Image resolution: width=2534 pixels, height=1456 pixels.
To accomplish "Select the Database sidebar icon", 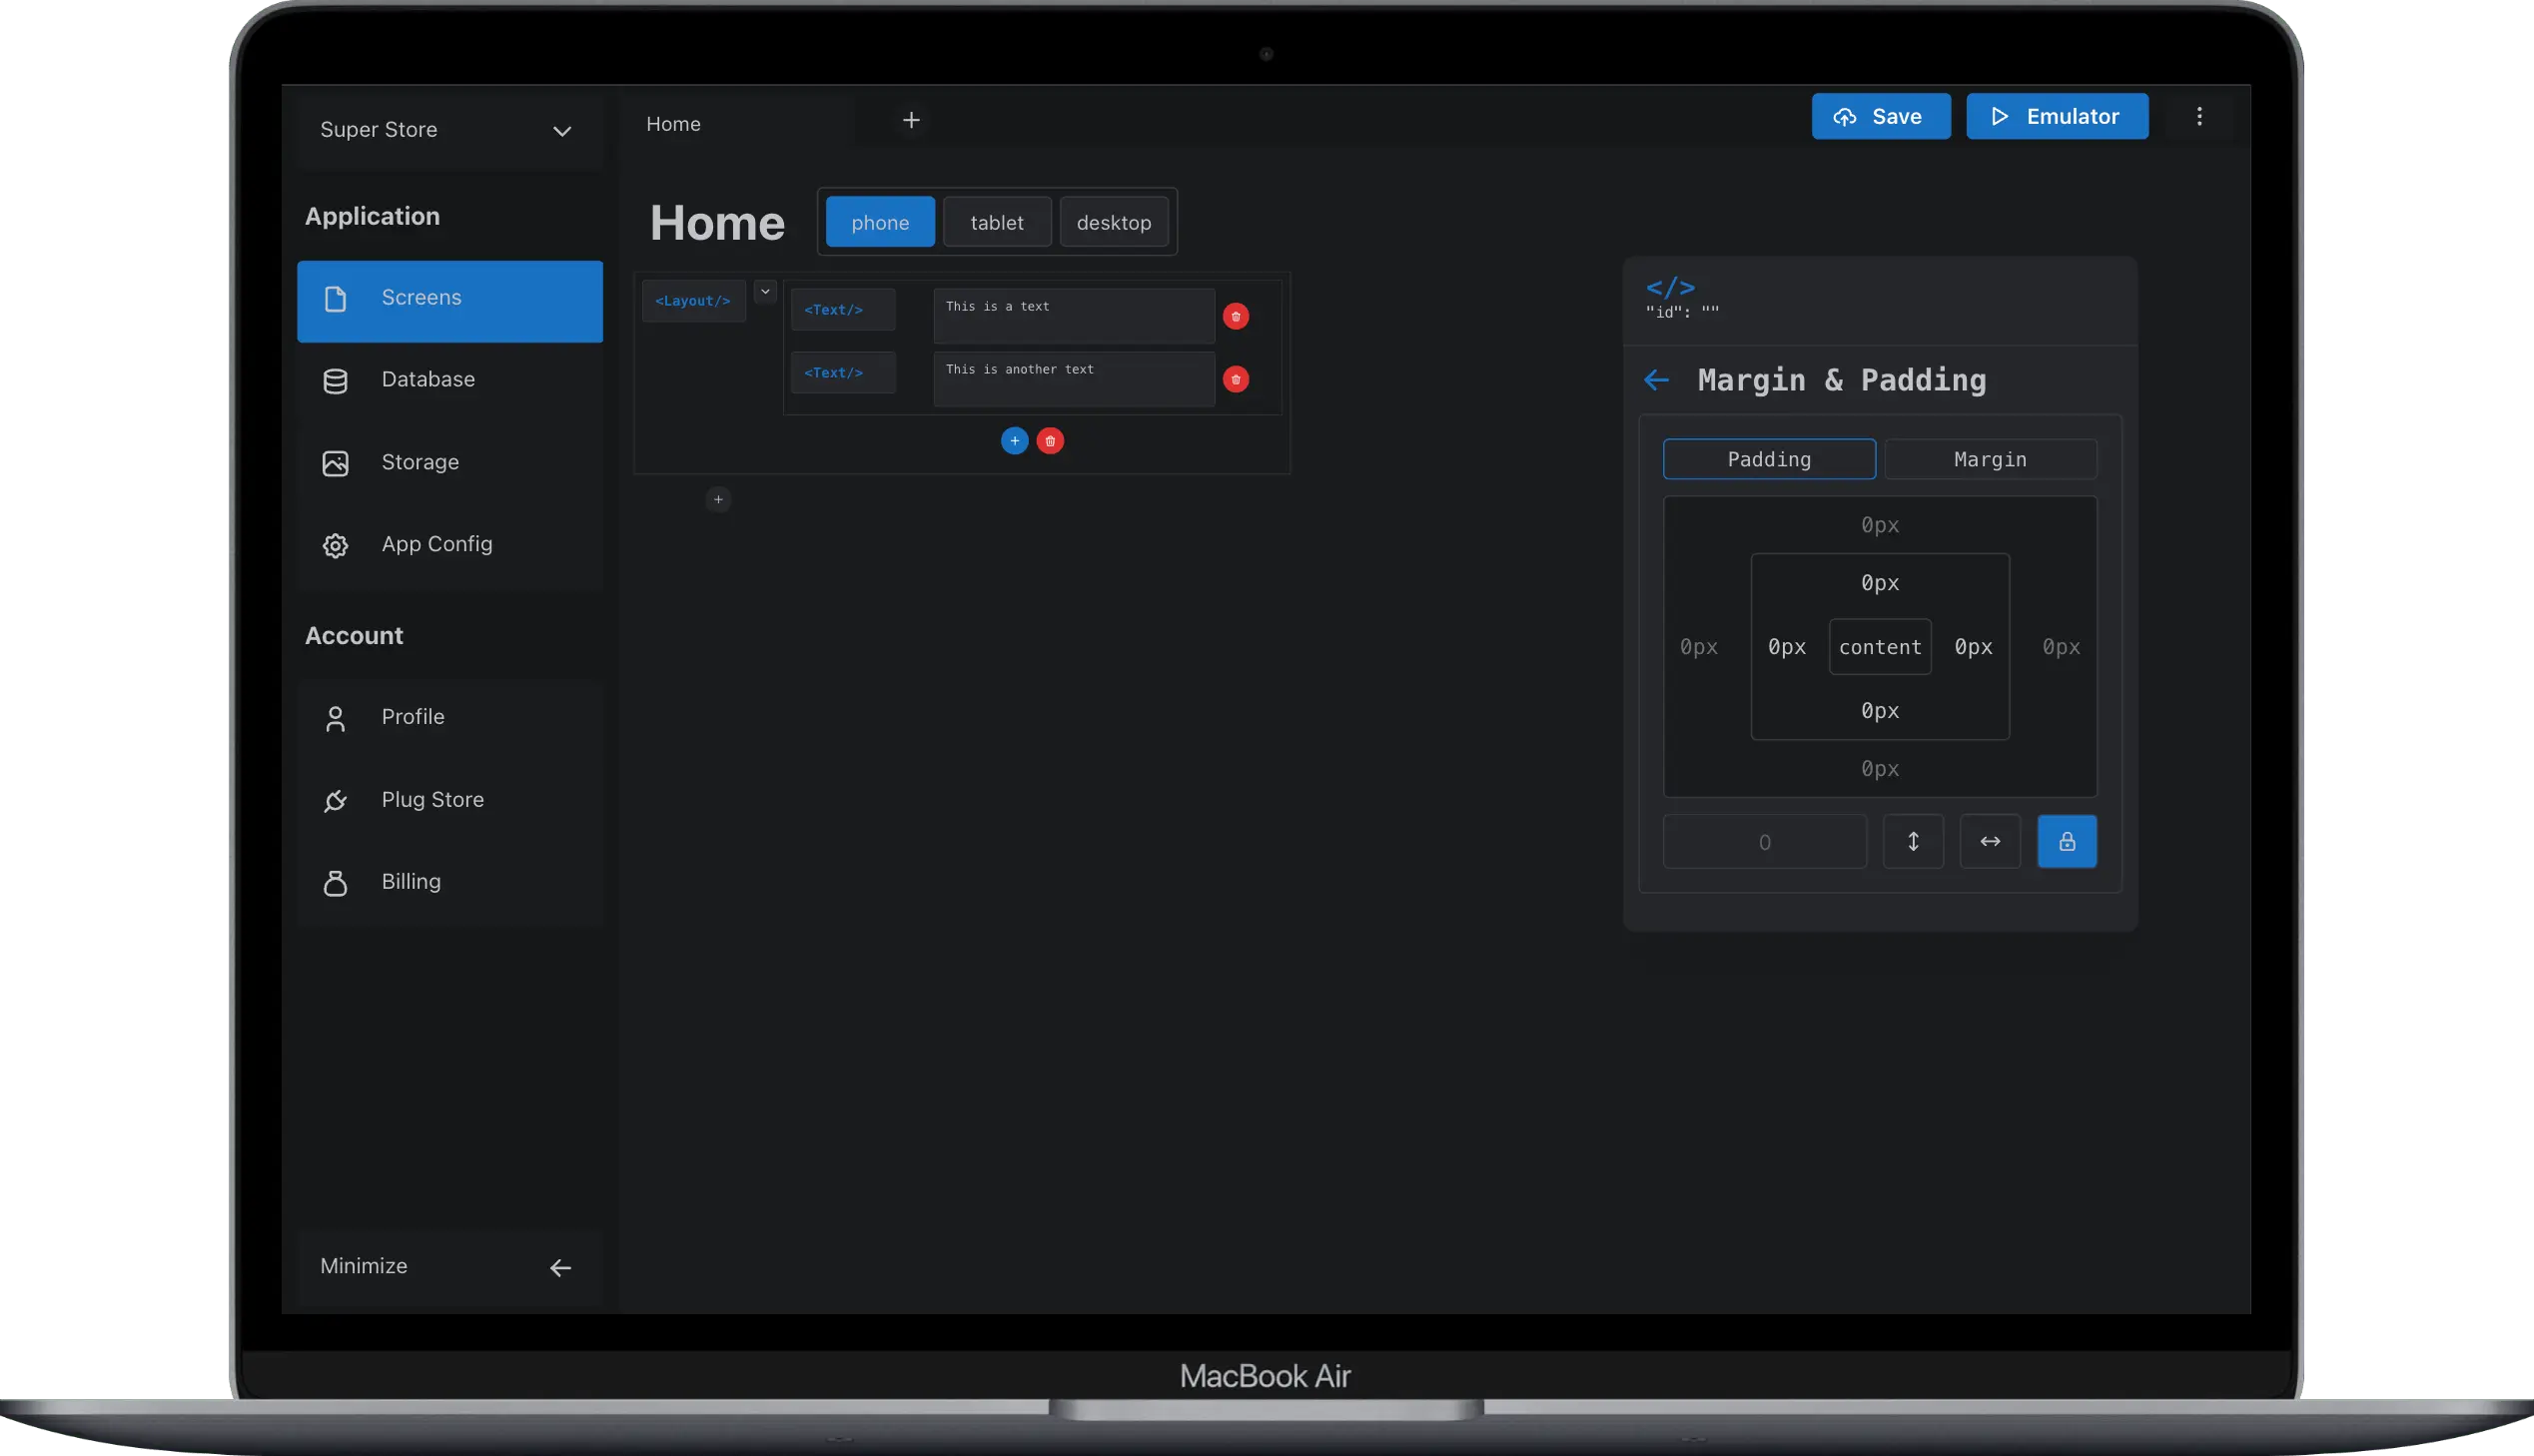I will tap(335, 380).
